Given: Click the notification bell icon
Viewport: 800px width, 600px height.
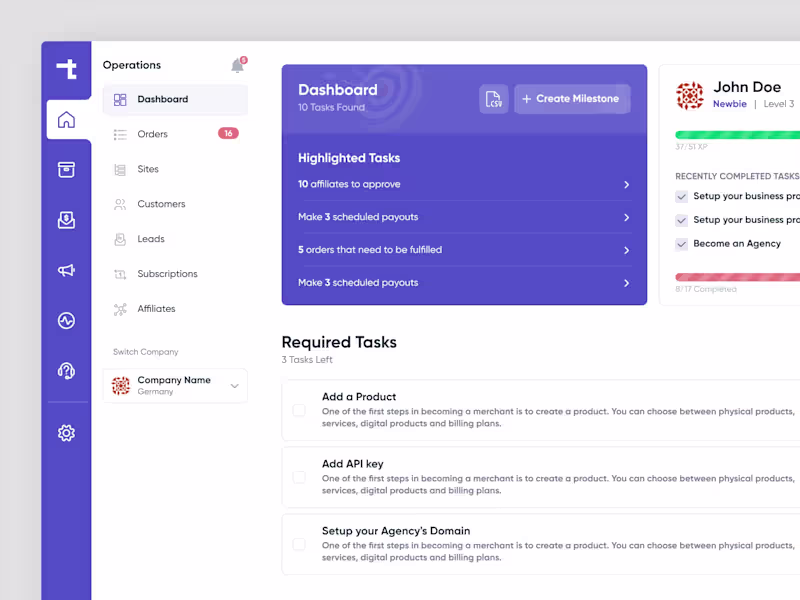Looking at the screenshot, I should point(237,66).
